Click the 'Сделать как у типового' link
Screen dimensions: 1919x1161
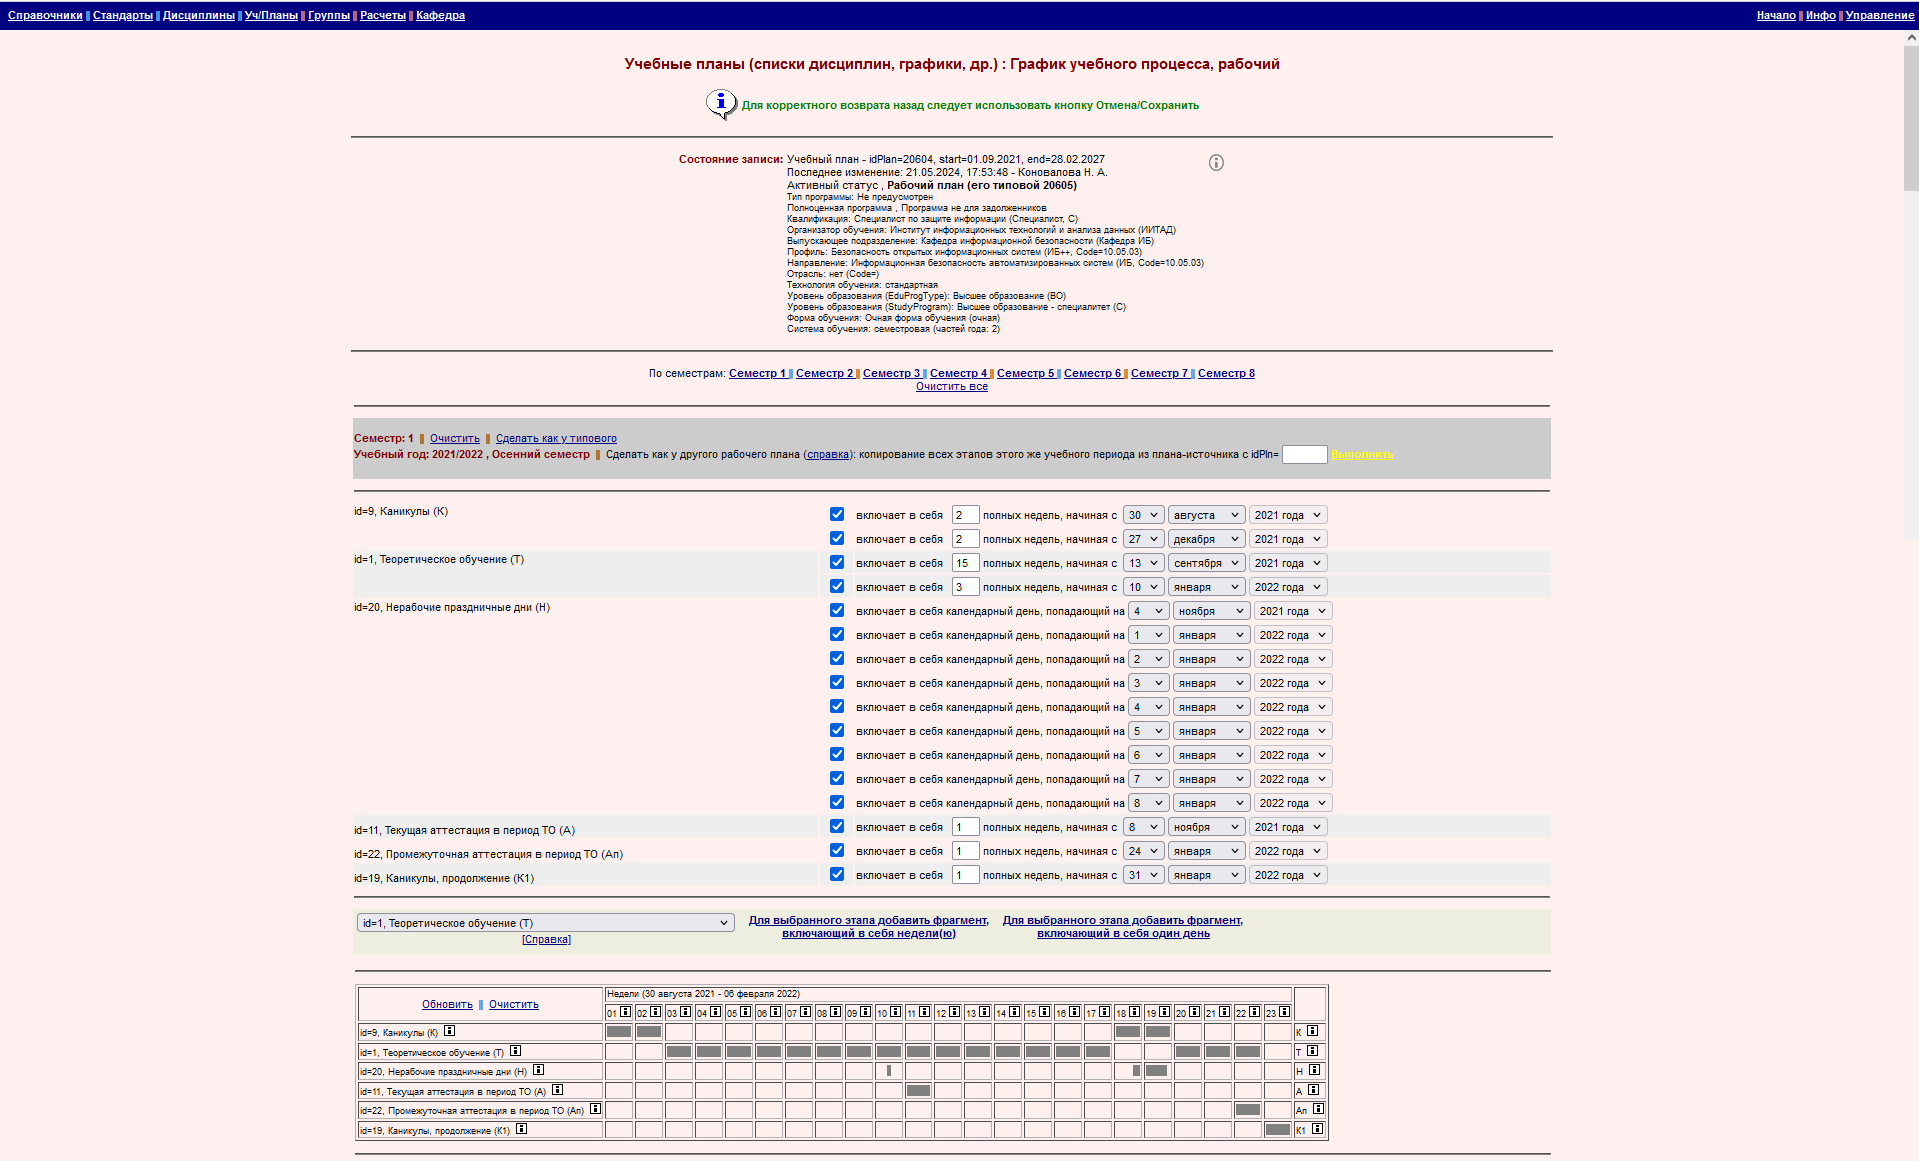556,438
